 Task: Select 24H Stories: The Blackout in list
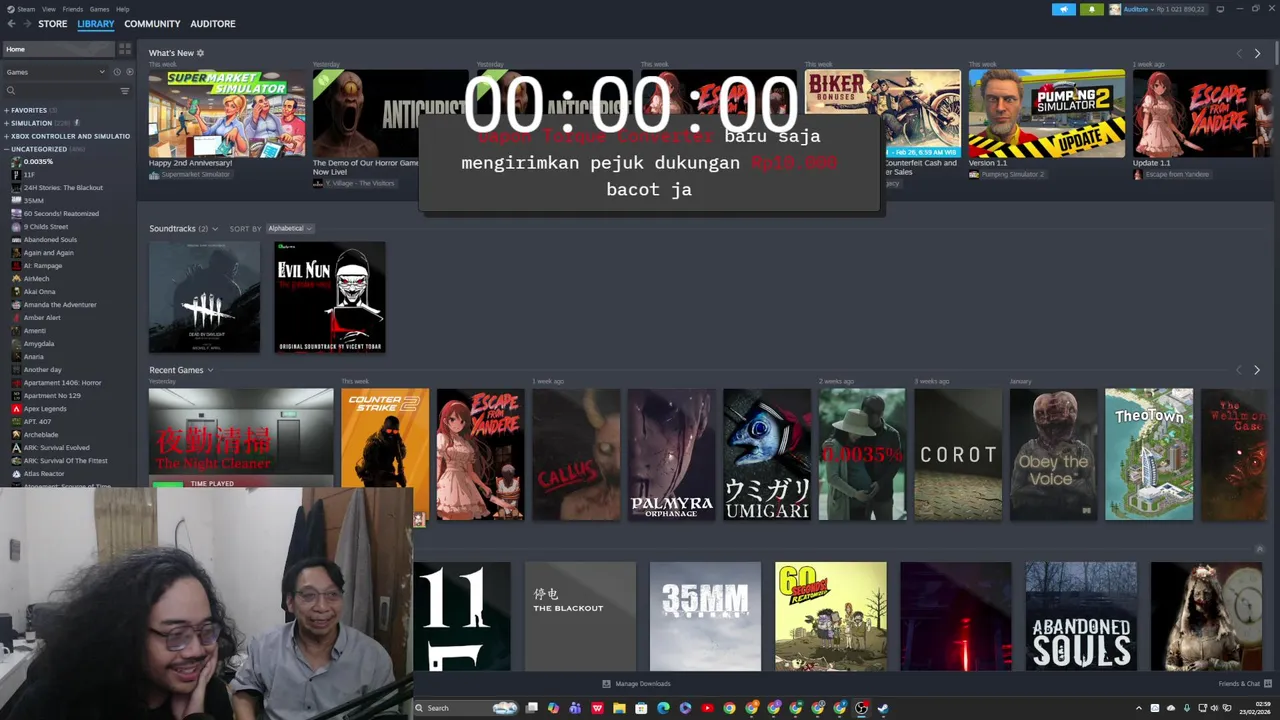pyautogui.click(x=63, y=188)
